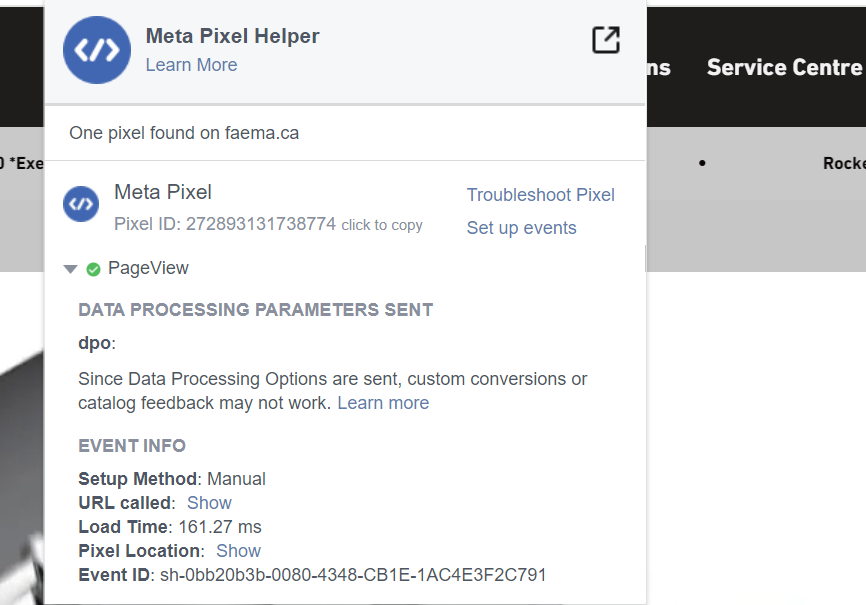Collapse the PageView event disclosure triangle
Screen dimensions: 866x605
(70, 269)
